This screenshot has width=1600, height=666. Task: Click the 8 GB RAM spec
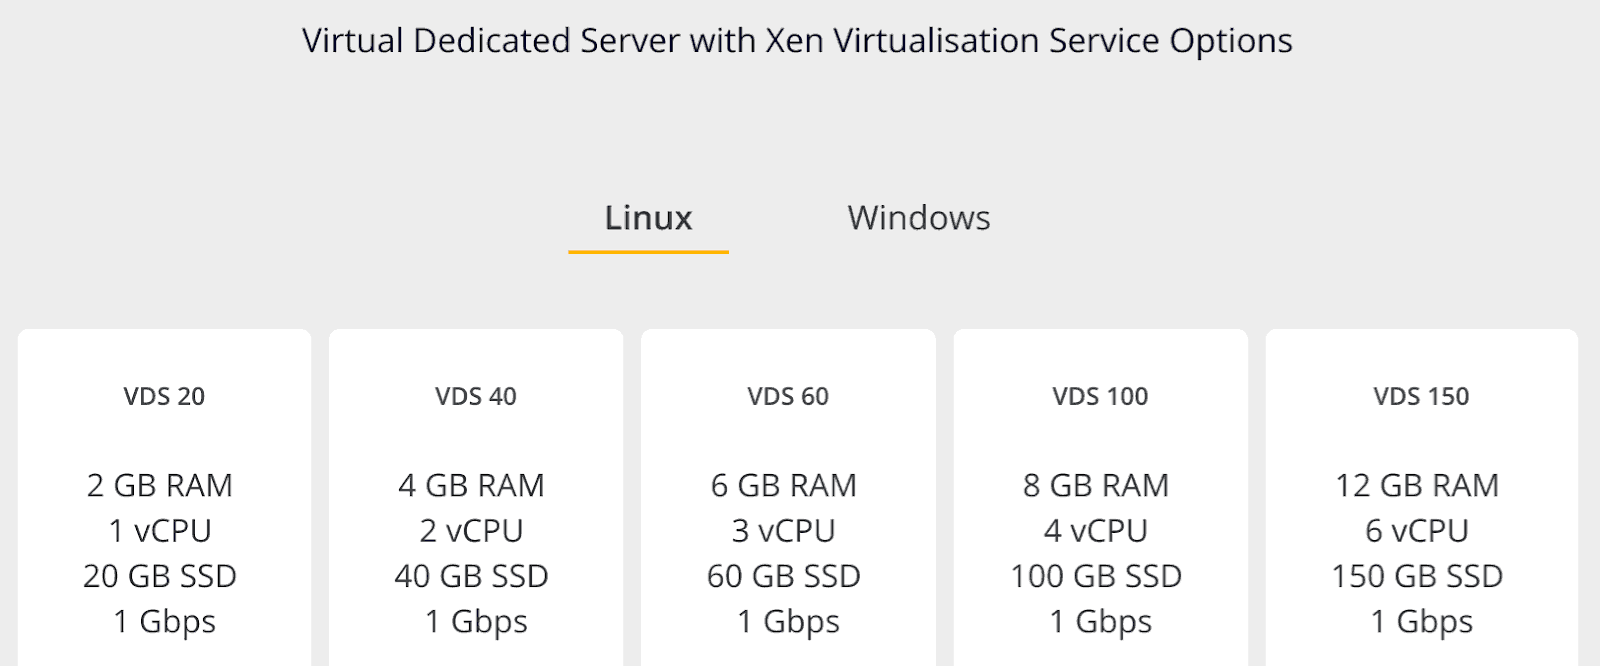pyautogui.click(x=1096, y=485)
